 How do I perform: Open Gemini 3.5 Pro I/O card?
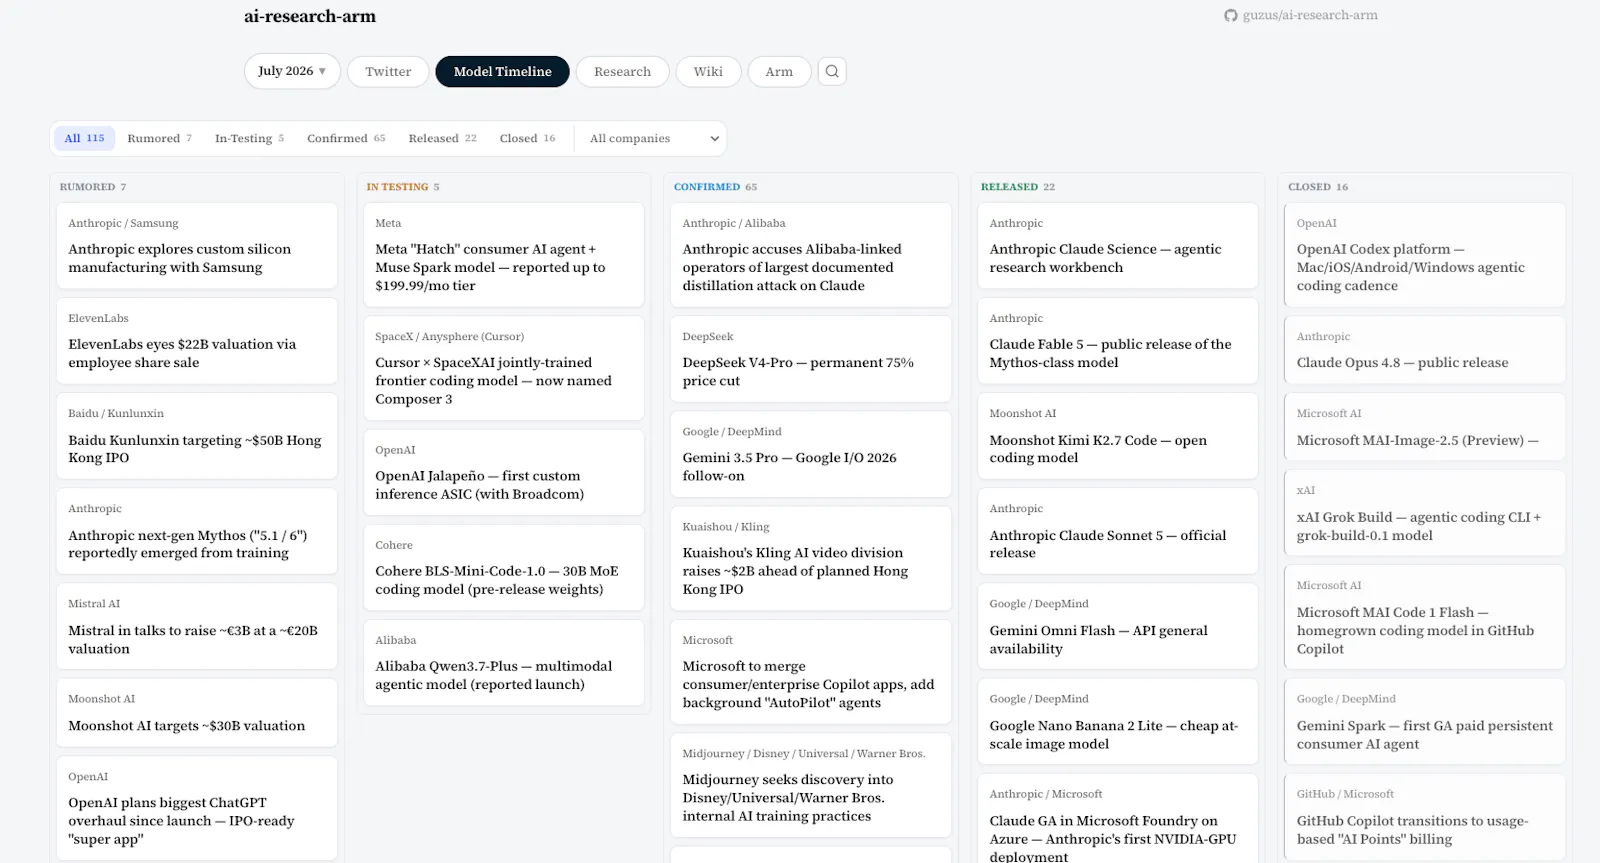click(811, 454)
